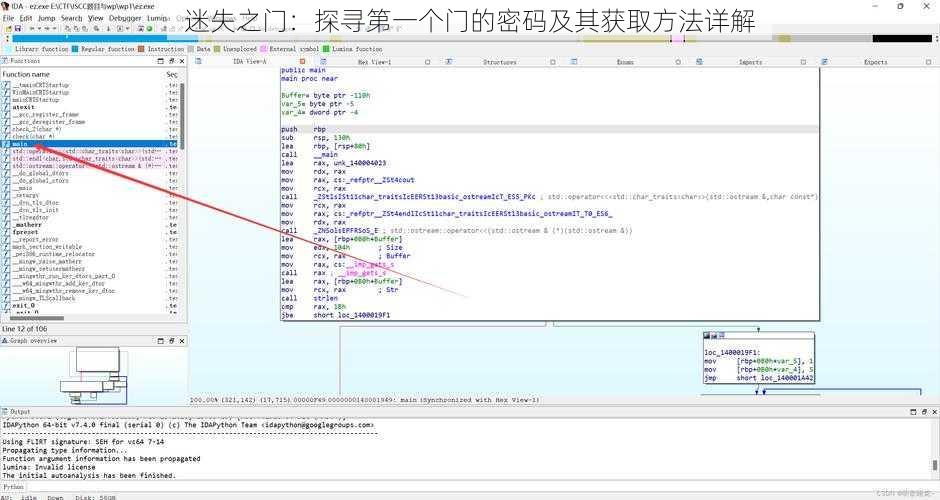940x500 pixels.
Task: Close the Hex View-1 tab
Action: [427, 62]
